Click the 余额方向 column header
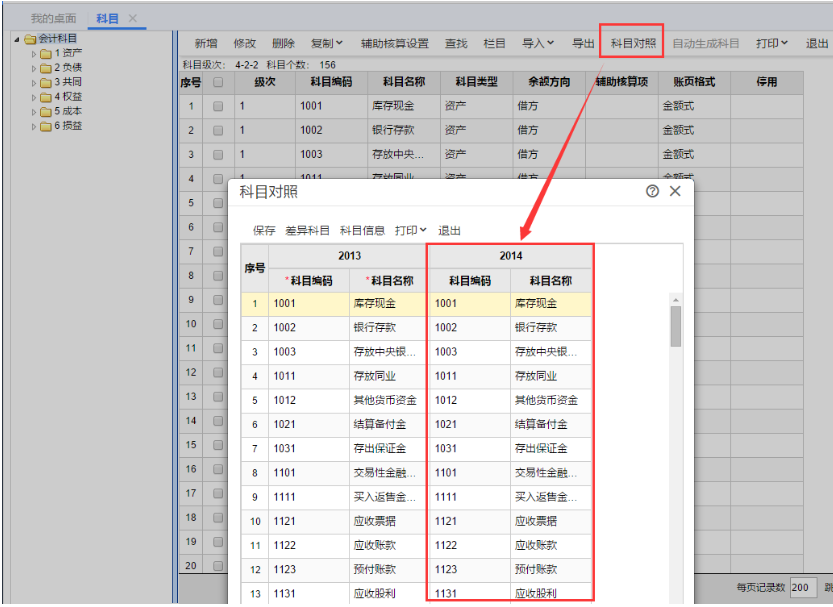 549,82
